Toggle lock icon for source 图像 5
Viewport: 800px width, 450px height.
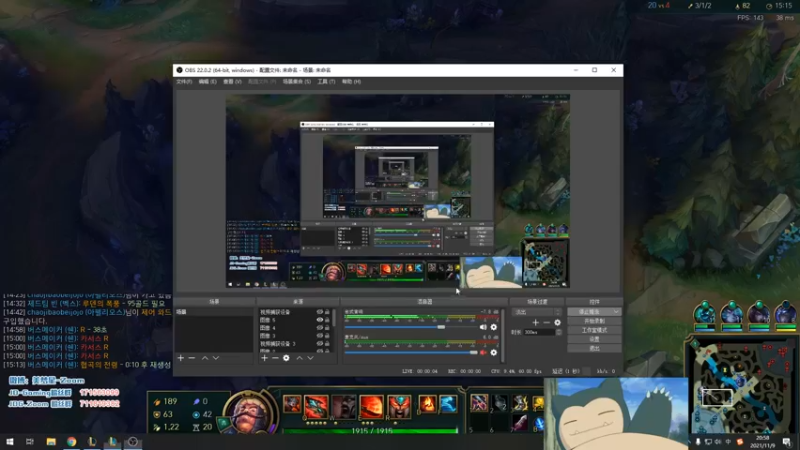point(327,320)
